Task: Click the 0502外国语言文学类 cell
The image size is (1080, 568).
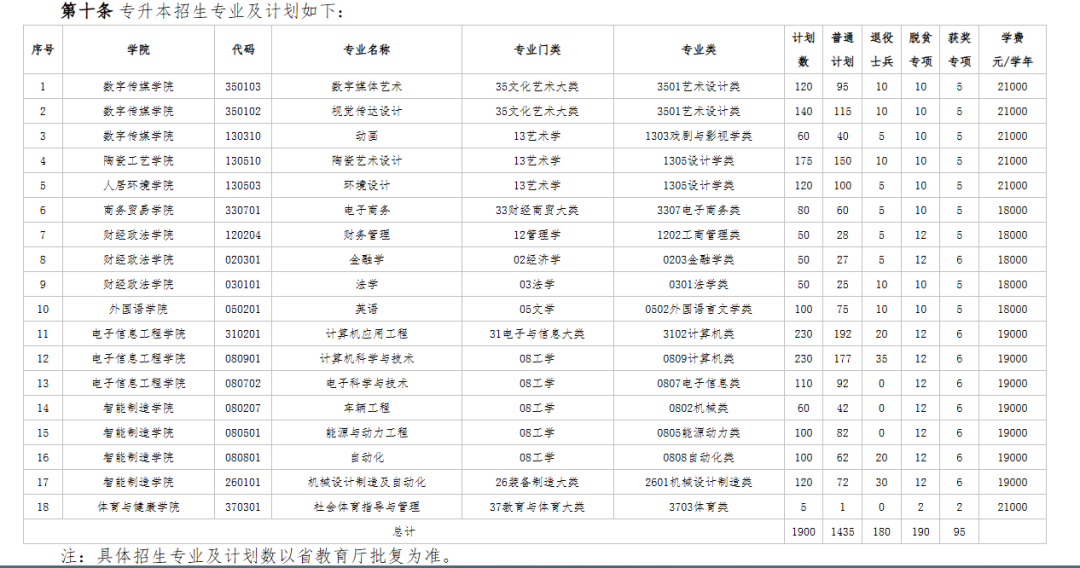Action: (x=698, y=310)
